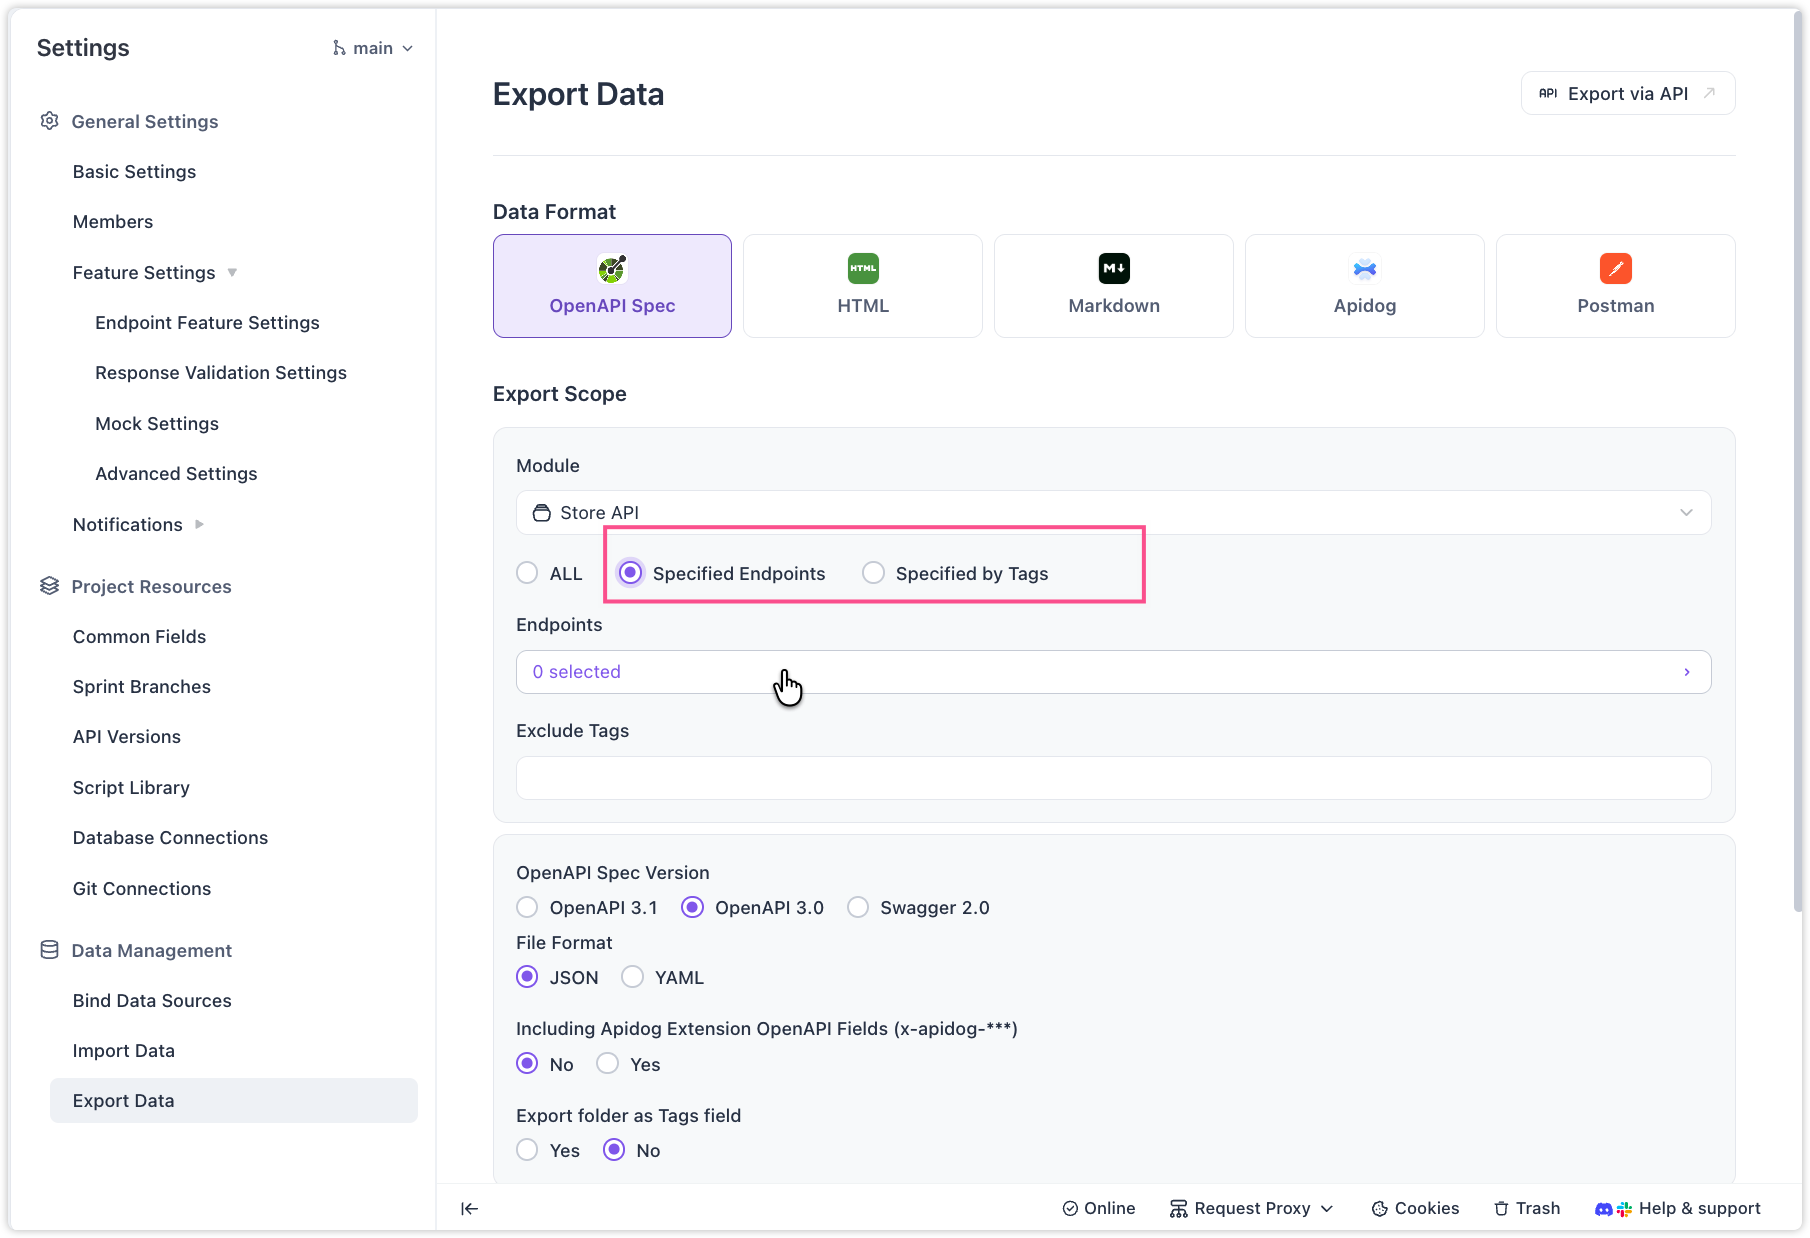1810x1238 pixels.
Task: Open the main branch selector
Action: [x=373, y=48]
